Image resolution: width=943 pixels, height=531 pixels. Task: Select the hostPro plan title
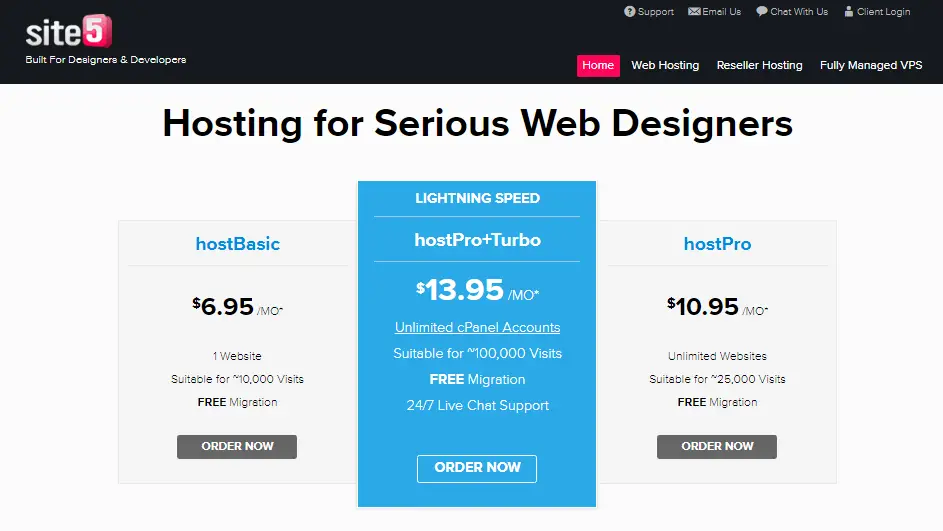pyautogui.click(x=717, y=244)
